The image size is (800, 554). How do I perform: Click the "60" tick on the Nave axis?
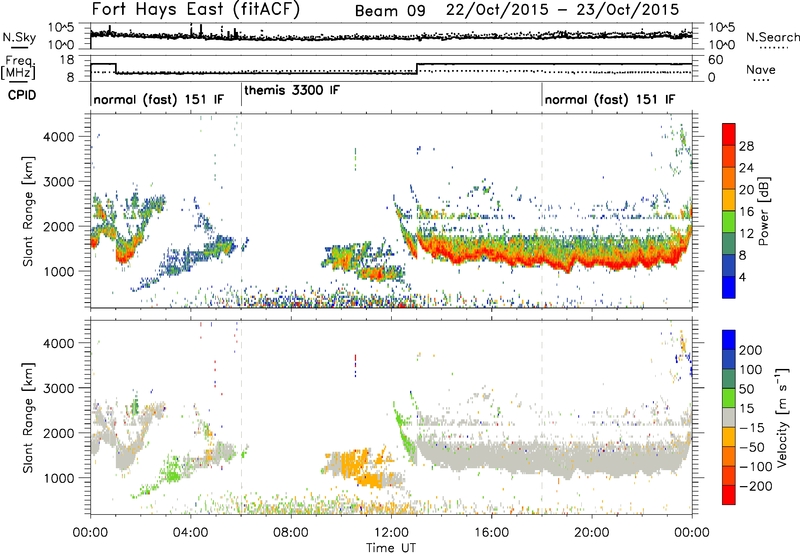(x=716, y=60)
